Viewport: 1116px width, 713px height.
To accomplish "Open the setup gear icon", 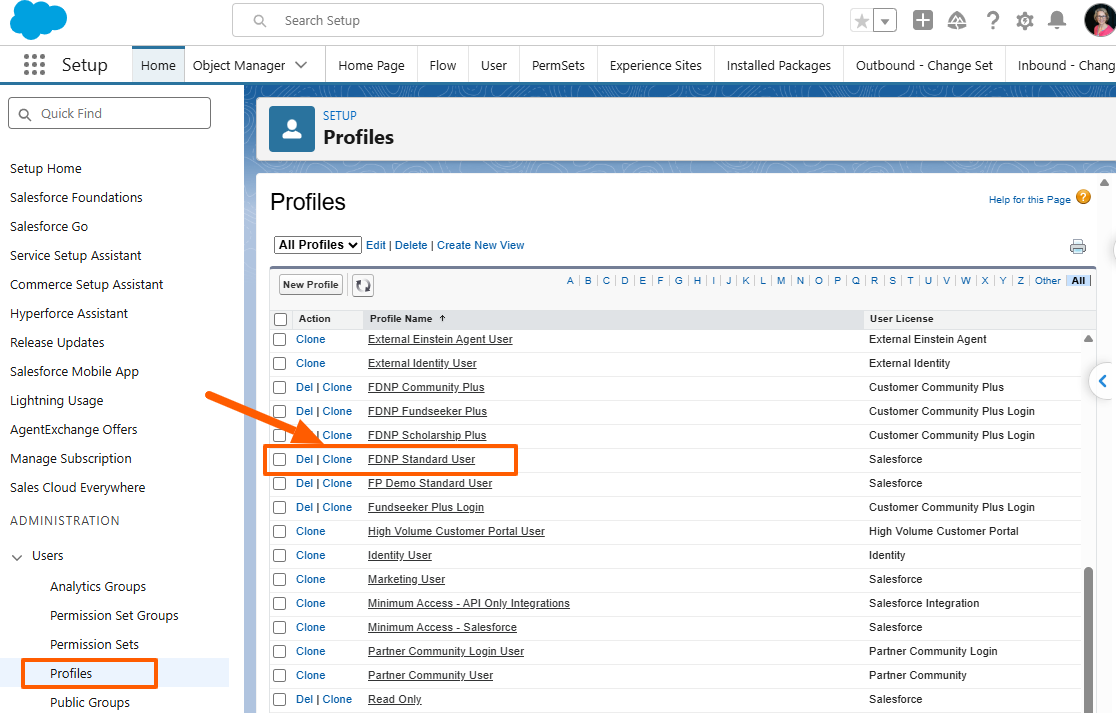I will click(1025, 21).
